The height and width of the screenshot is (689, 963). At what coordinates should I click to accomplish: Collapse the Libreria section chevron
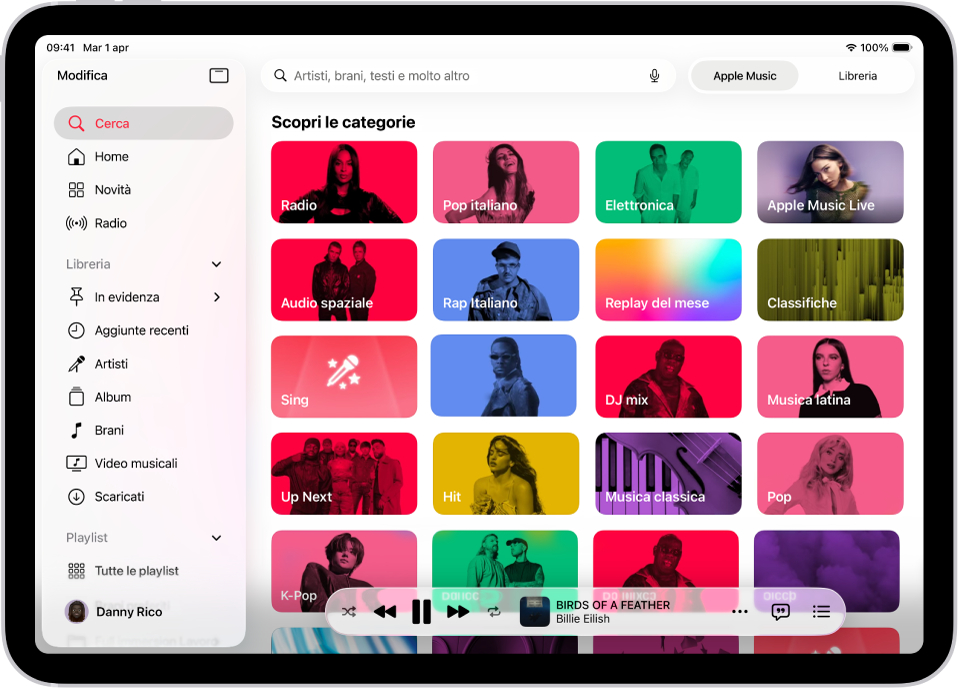216,263
